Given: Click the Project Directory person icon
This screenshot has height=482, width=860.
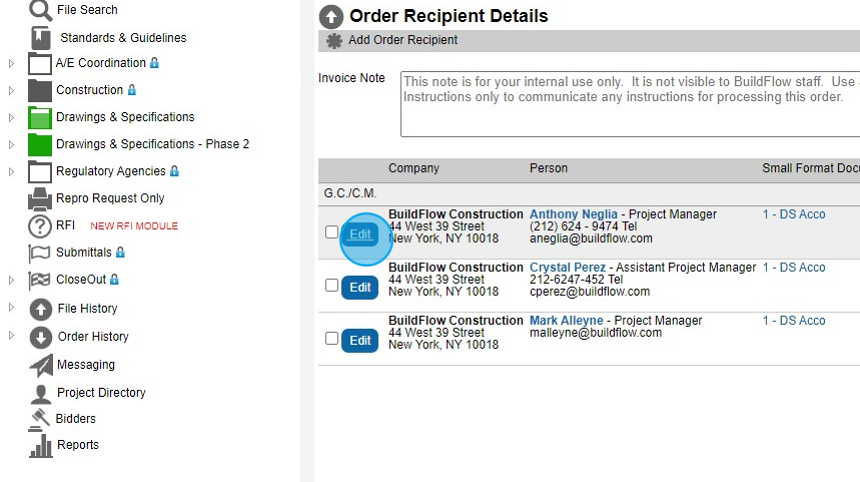Looking at the screenshot, I should click(x=40, y=393).
